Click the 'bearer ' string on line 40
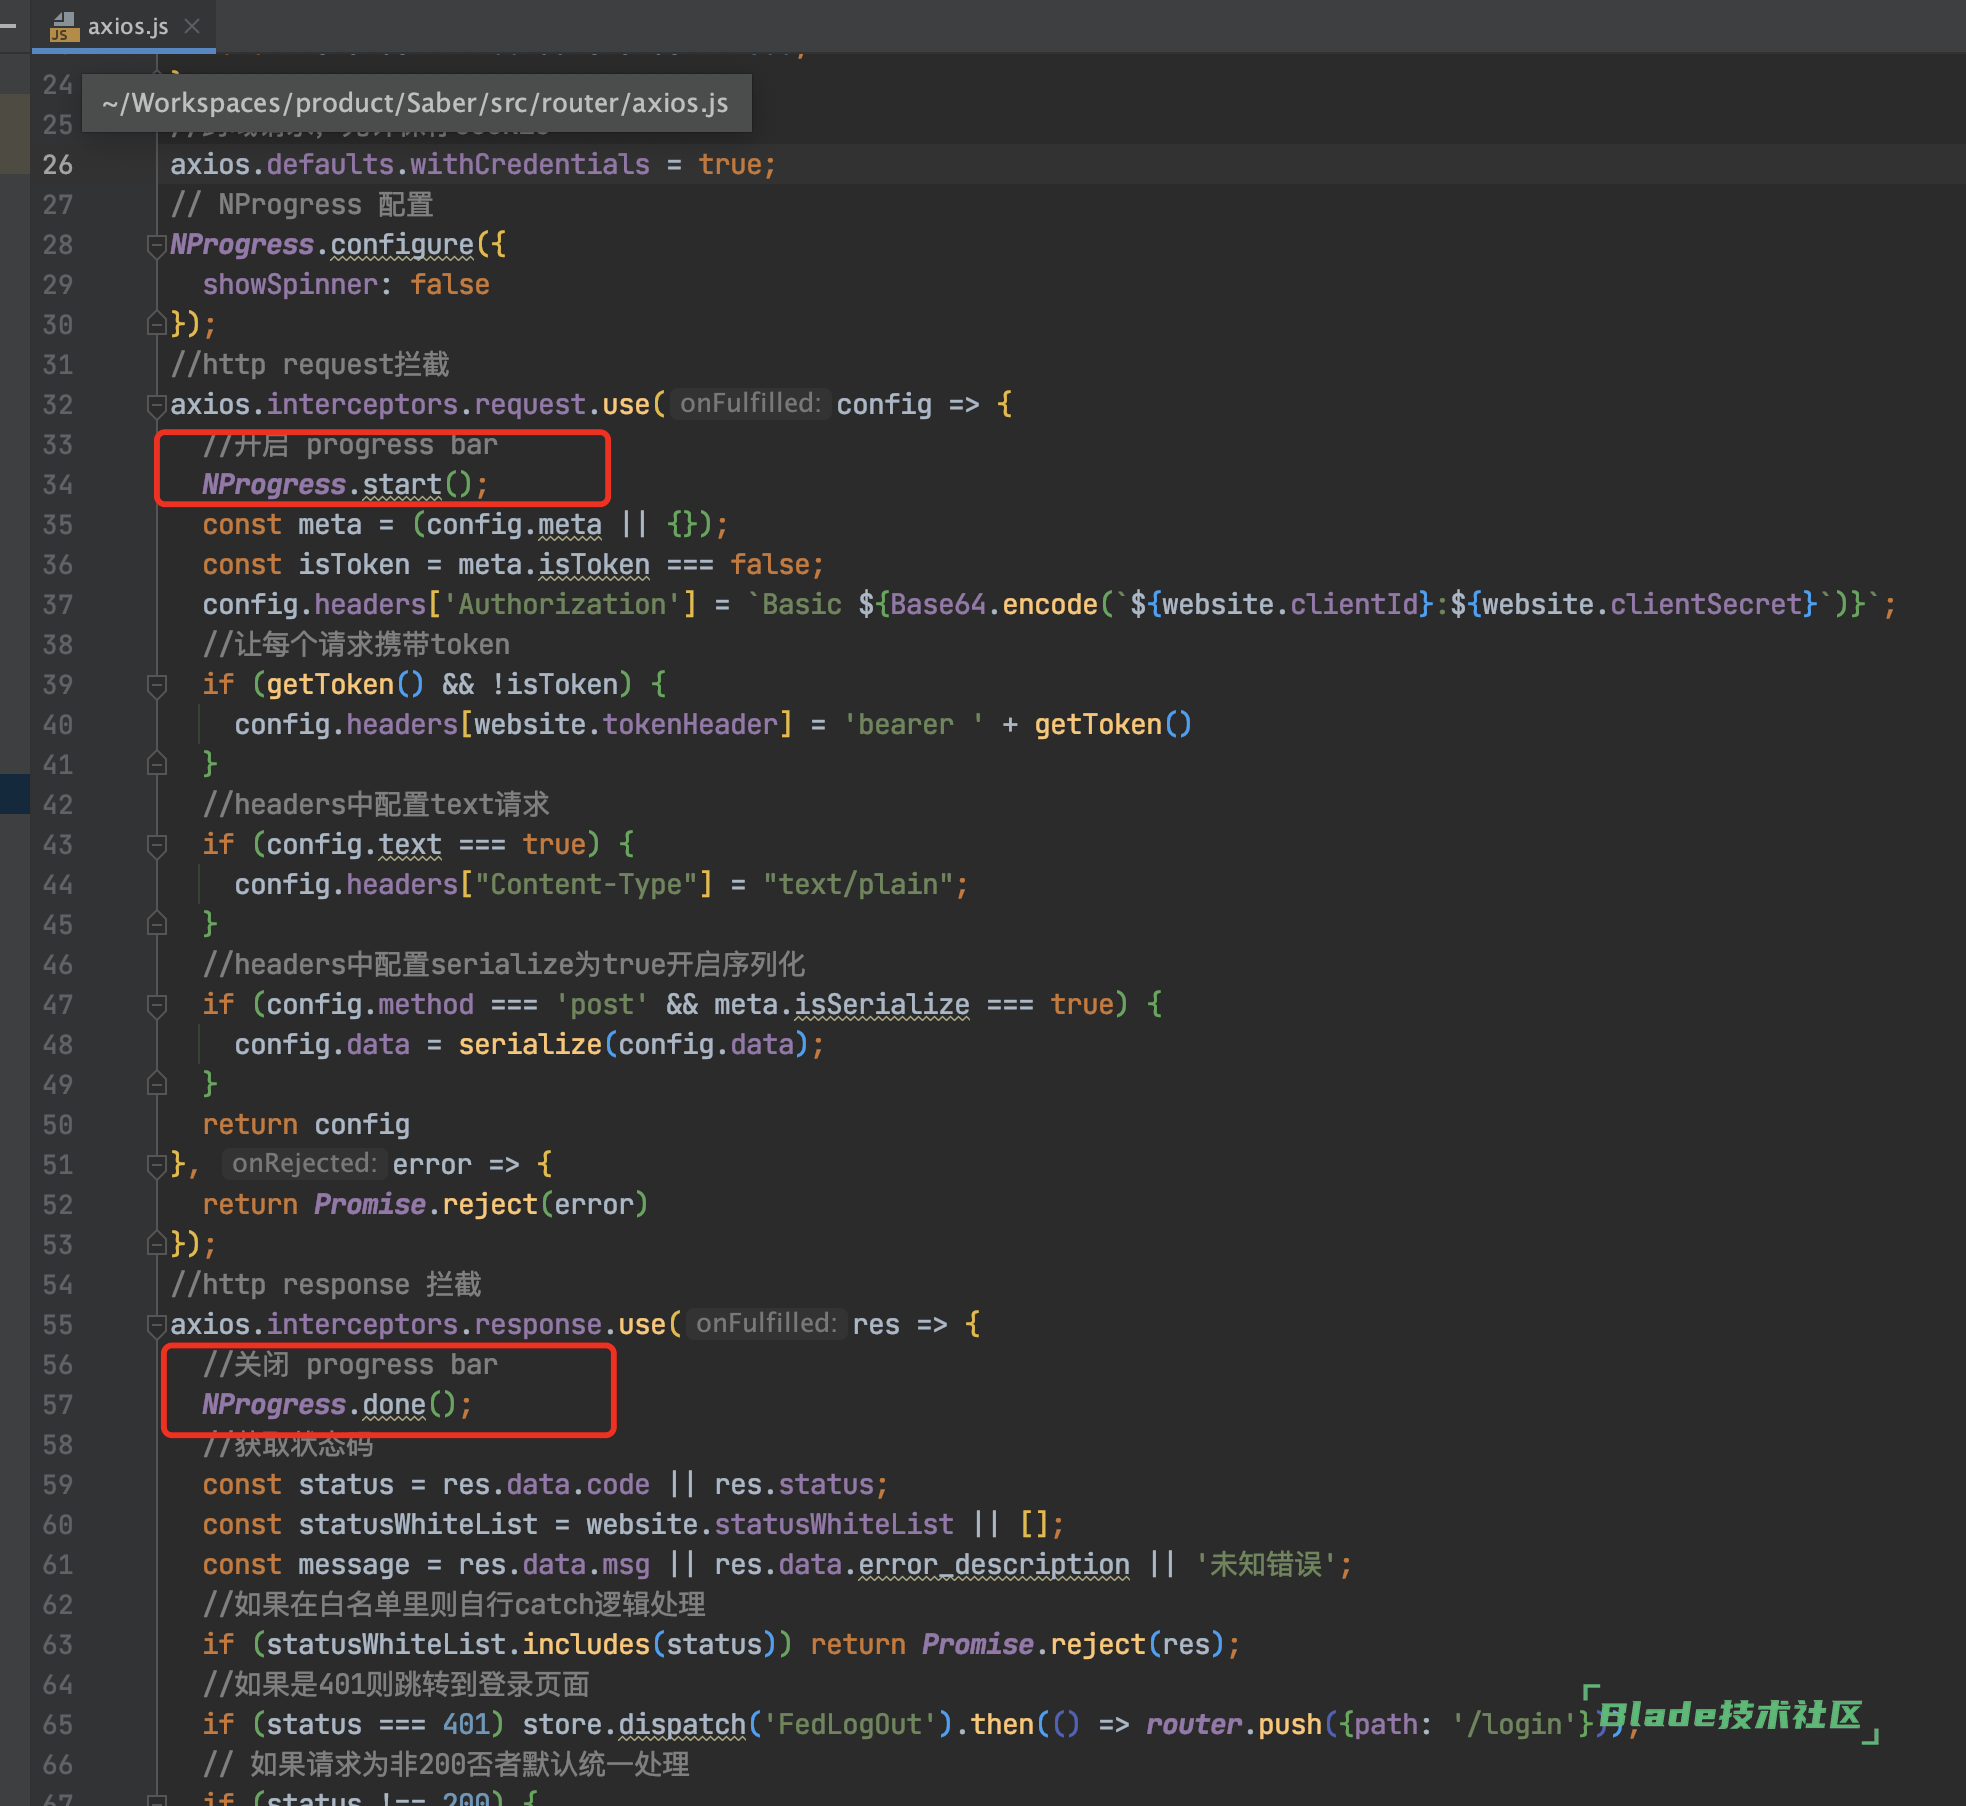The image size is (1966, 1806). pos(914,724)
